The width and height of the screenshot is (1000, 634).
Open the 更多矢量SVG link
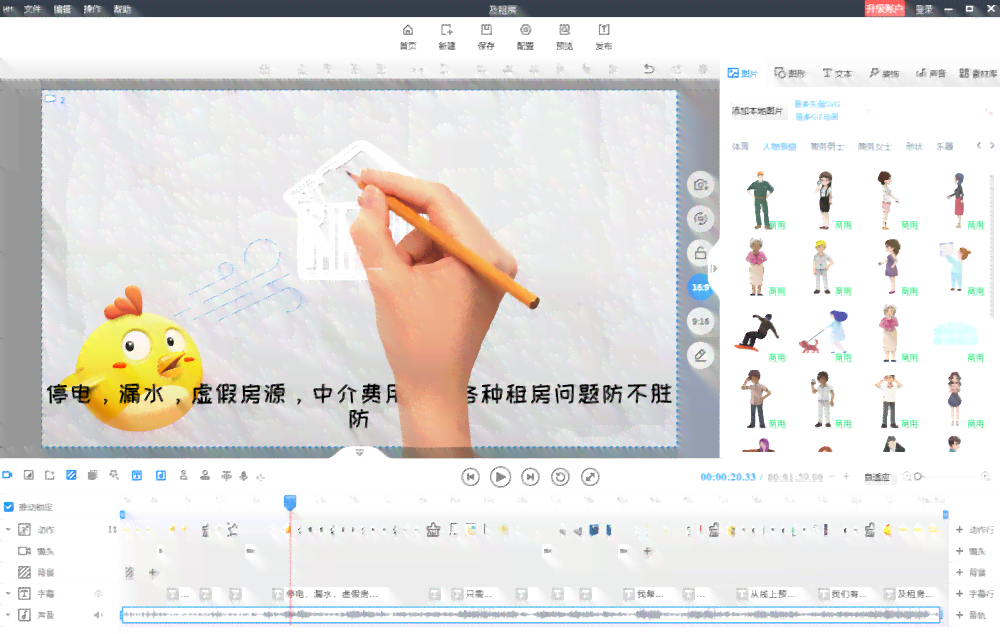[x=817, y=104]
